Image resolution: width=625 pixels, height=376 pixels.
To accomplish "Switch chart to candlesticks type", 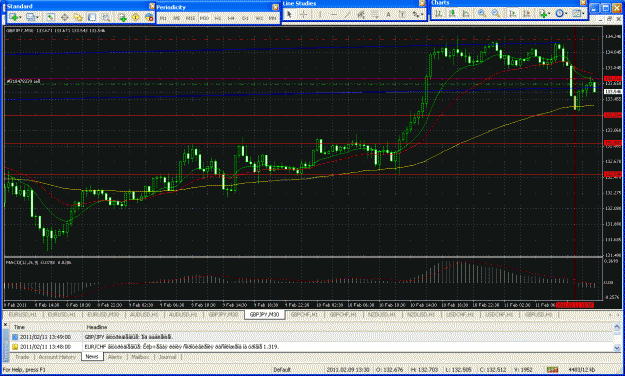I will (452, 14).
